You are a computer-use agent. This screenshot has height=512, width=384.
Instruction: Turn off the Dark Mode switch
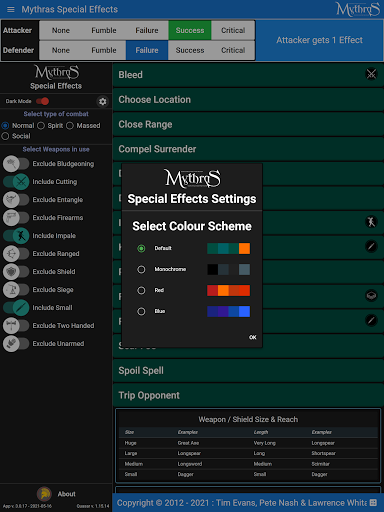43,101
